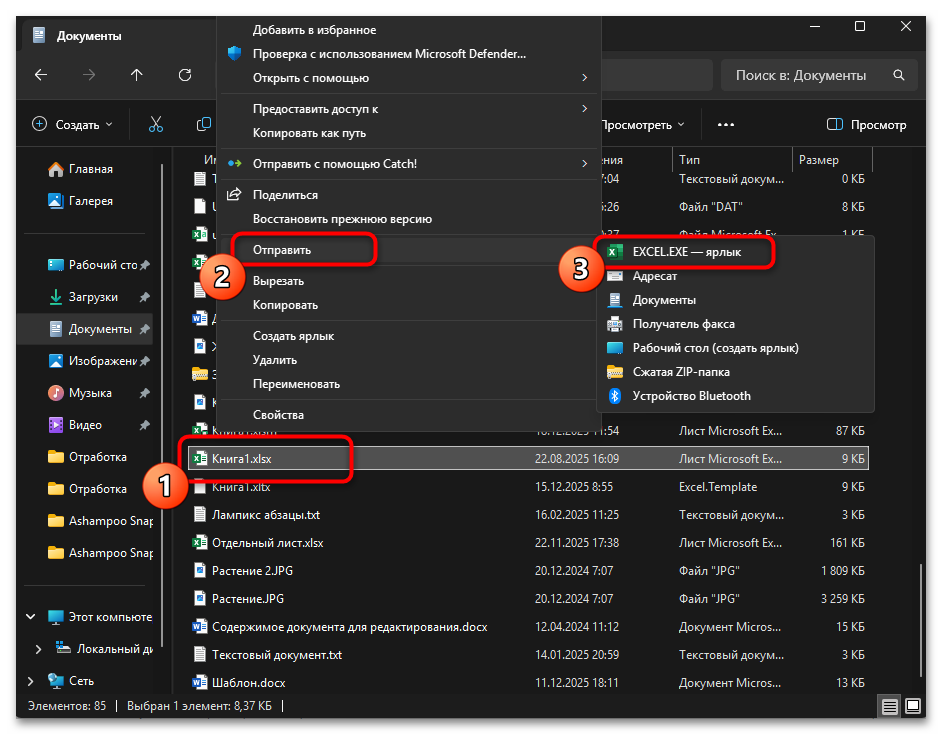Switch to details view layout icon
This screenshot has height=735, width=942.
coord(890,706)
